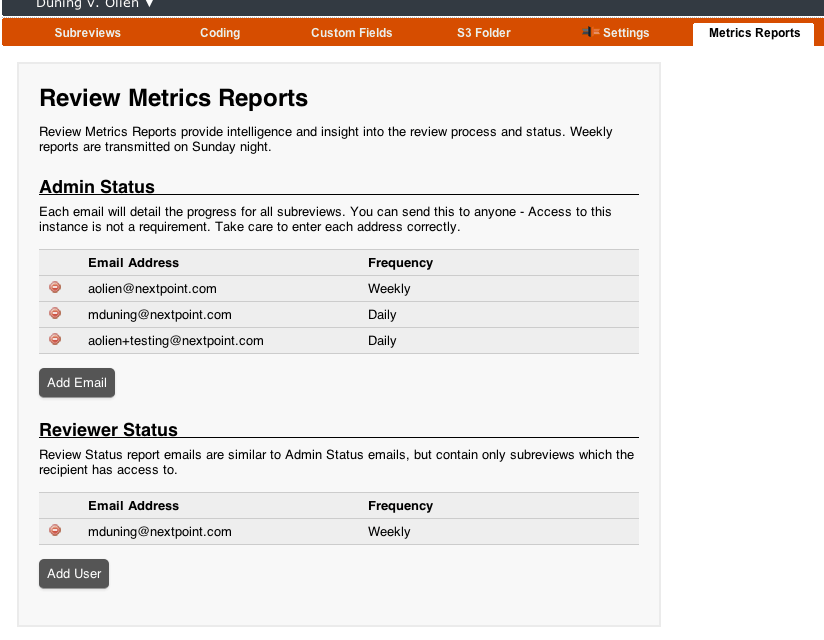Click the Reviewer Status section heading
This screenshot has width=824, height=640.
point(108,430)
